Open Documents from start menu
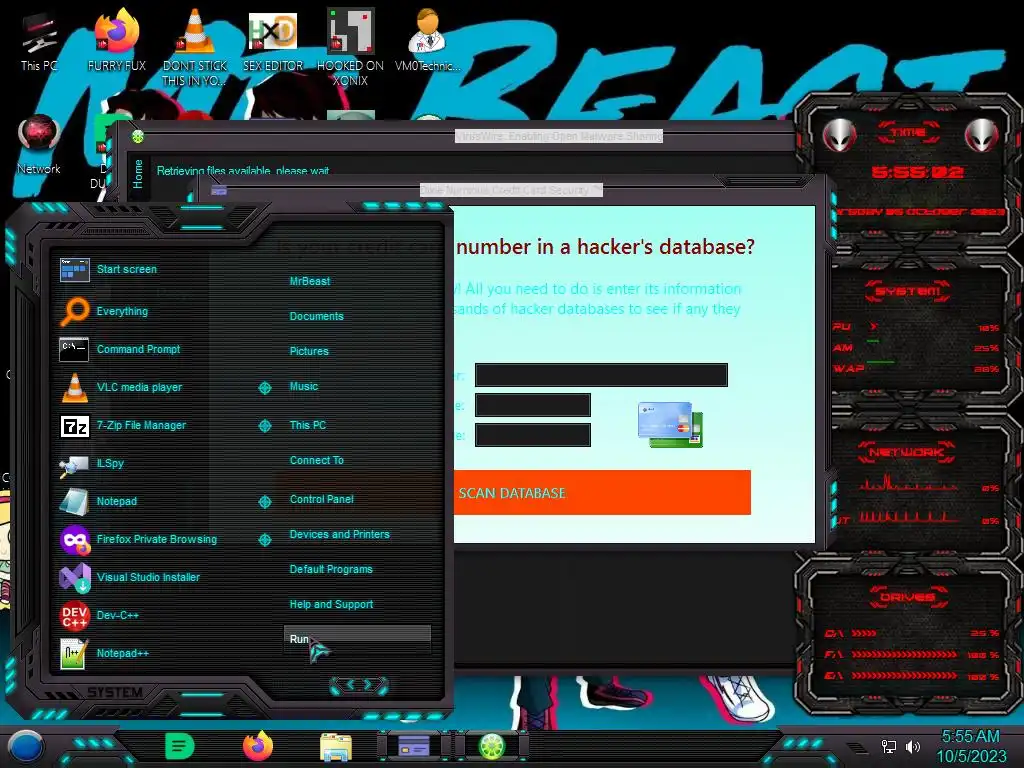The width and height of the screenshot is (1024, 768). click(317, 316)
